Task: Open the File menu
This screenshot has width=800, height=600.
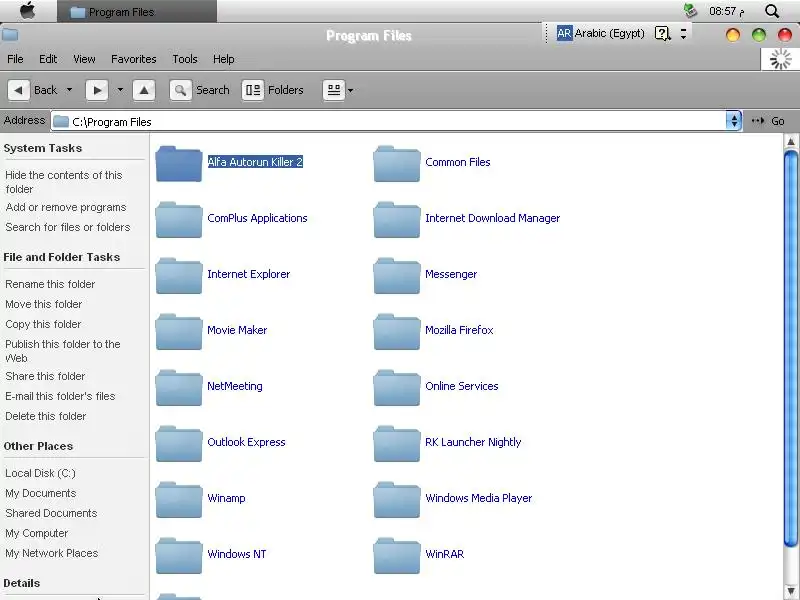Action: tap(15, 59)
